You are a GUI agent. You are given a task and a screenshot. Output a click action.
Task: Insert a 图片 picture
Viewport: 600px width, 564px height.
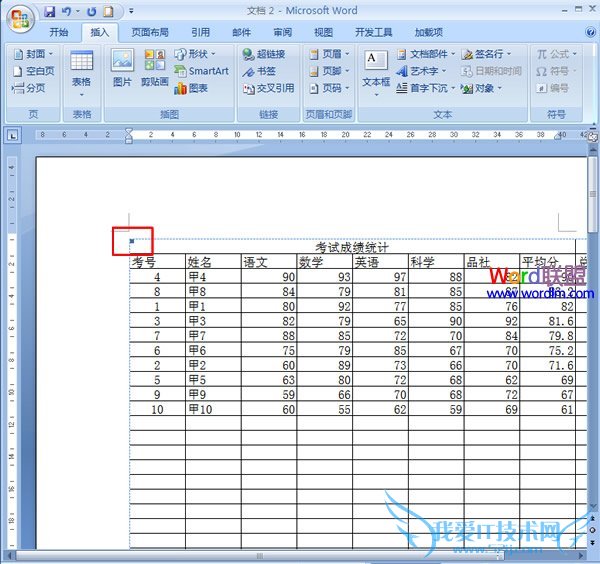pos(122,67)
